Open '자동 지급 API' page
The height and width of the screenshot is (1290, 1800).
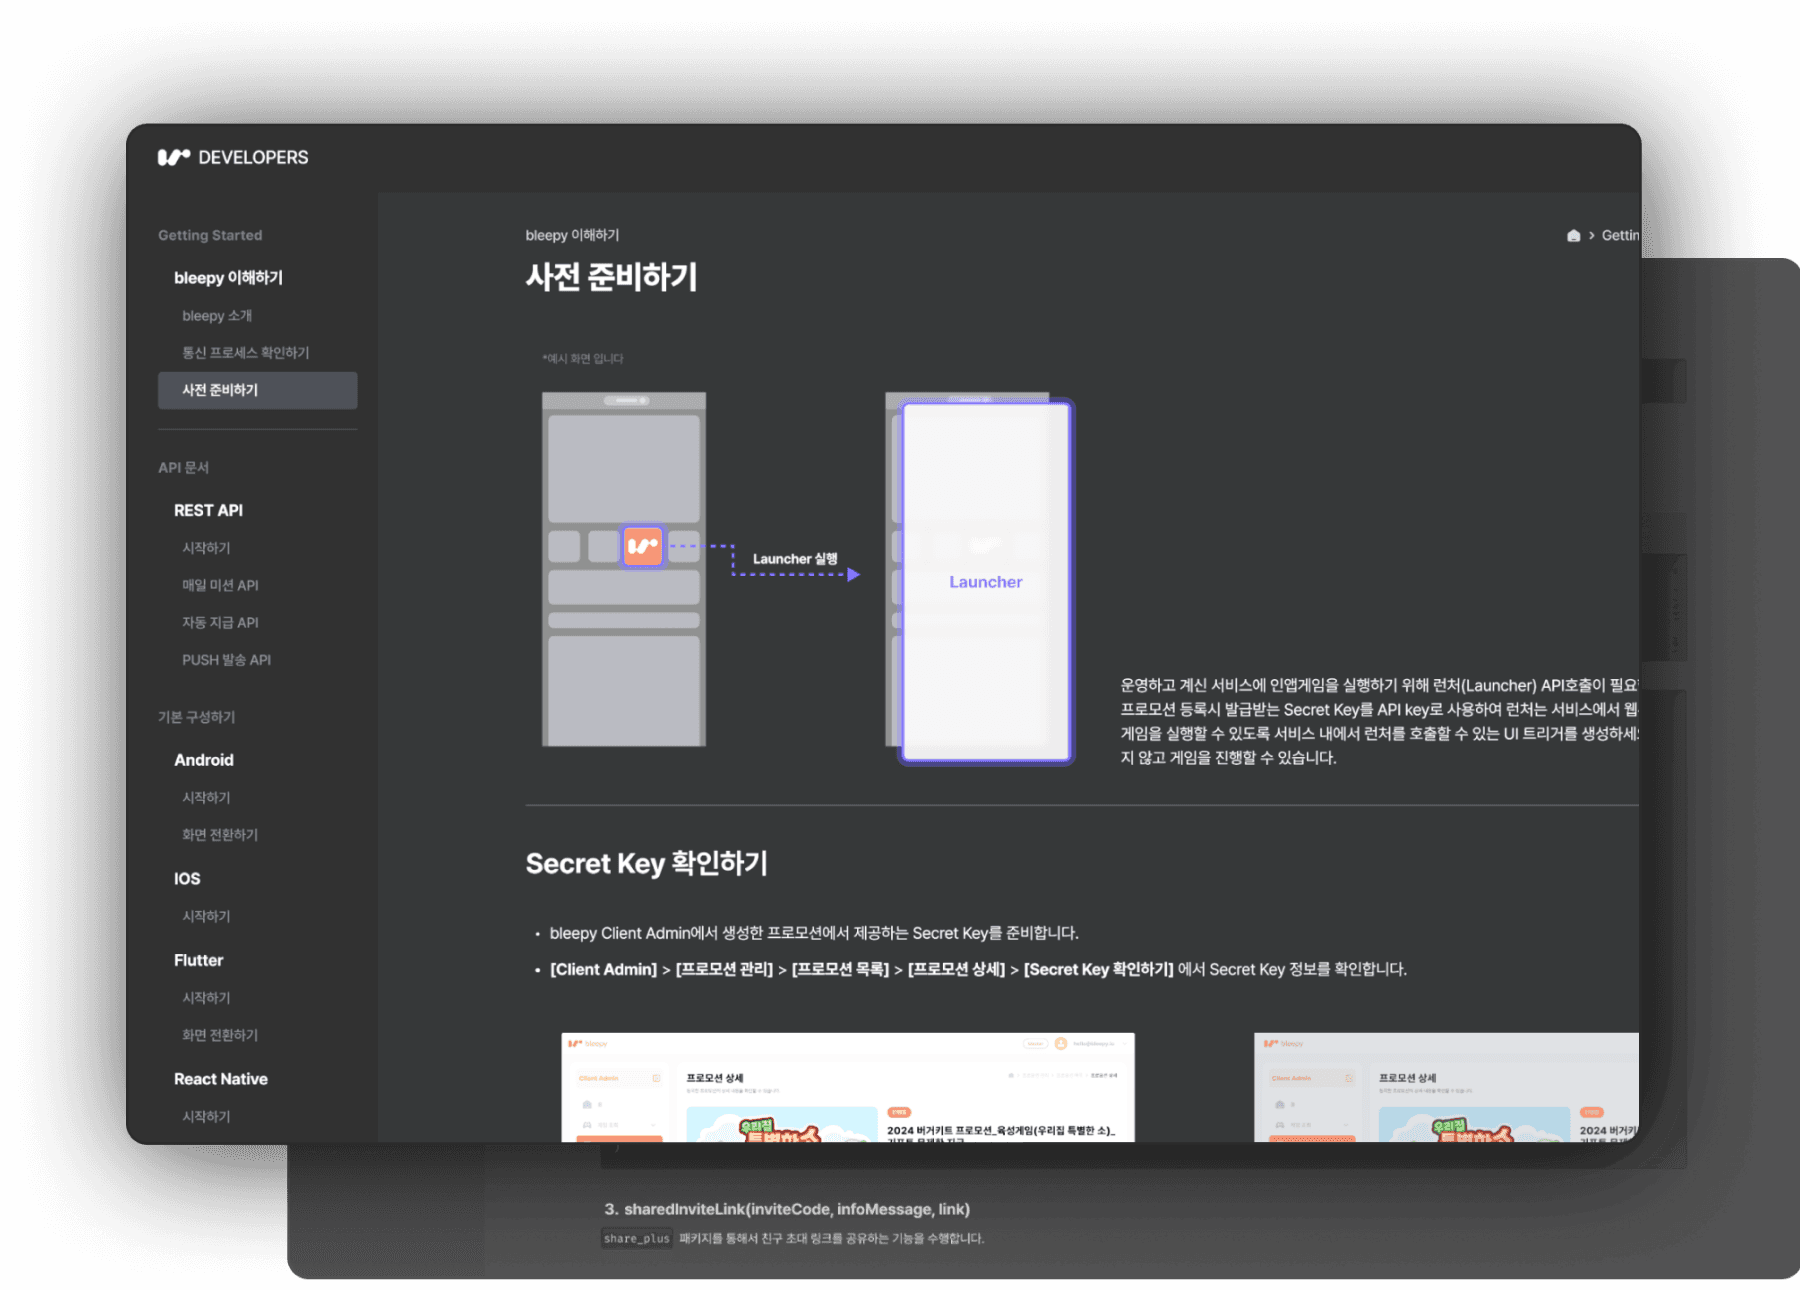(220, 622)
